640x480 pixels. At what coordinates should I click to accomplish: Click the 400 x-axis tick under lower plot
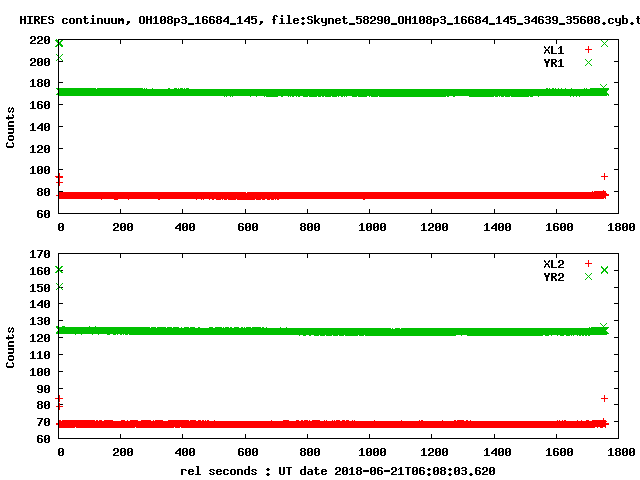pyautogui.click(x=185, y=452)
